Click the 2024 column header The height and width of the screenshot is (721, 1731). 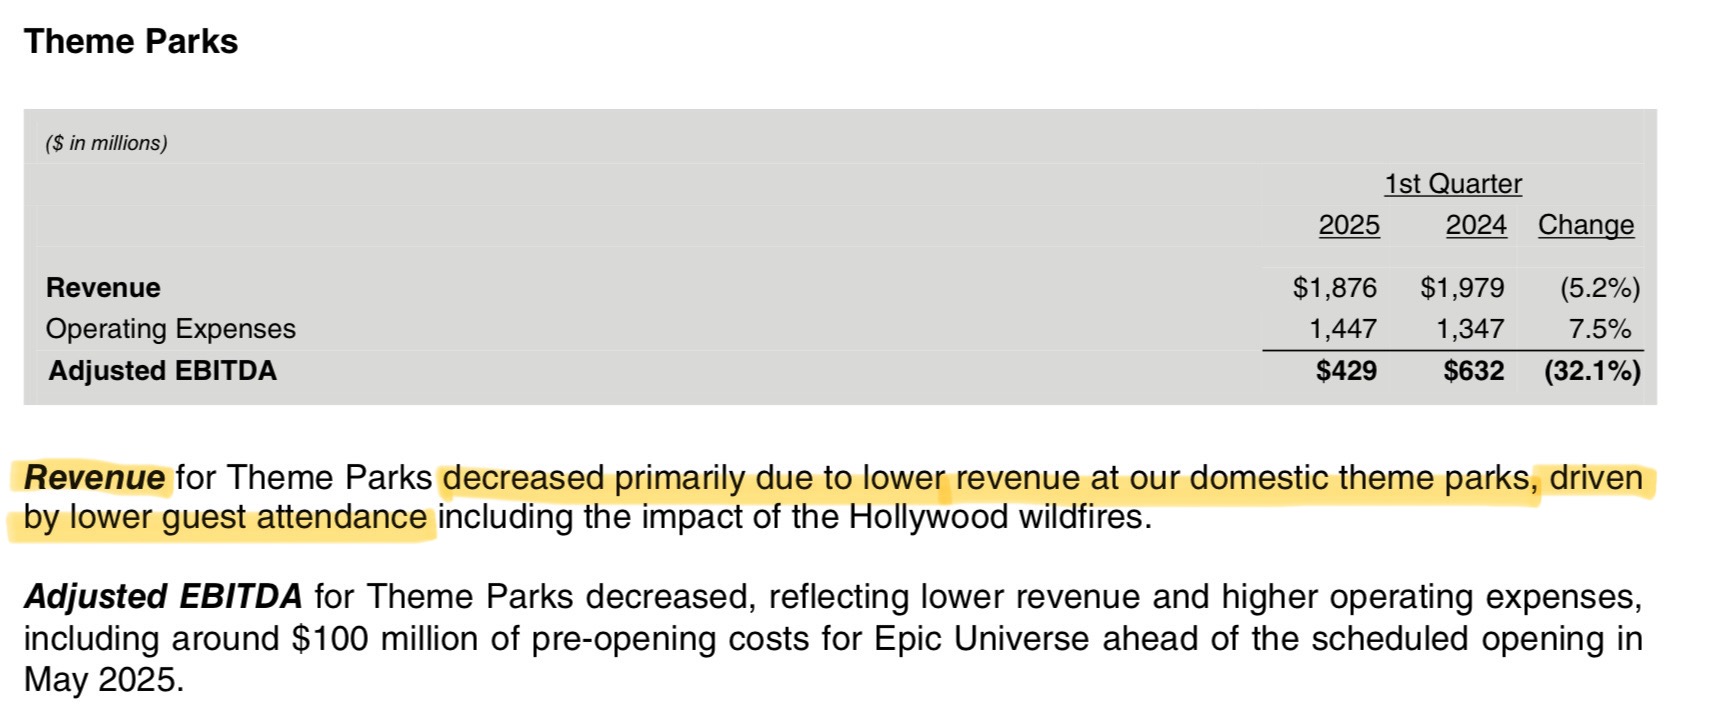(x=1475, y=225)
